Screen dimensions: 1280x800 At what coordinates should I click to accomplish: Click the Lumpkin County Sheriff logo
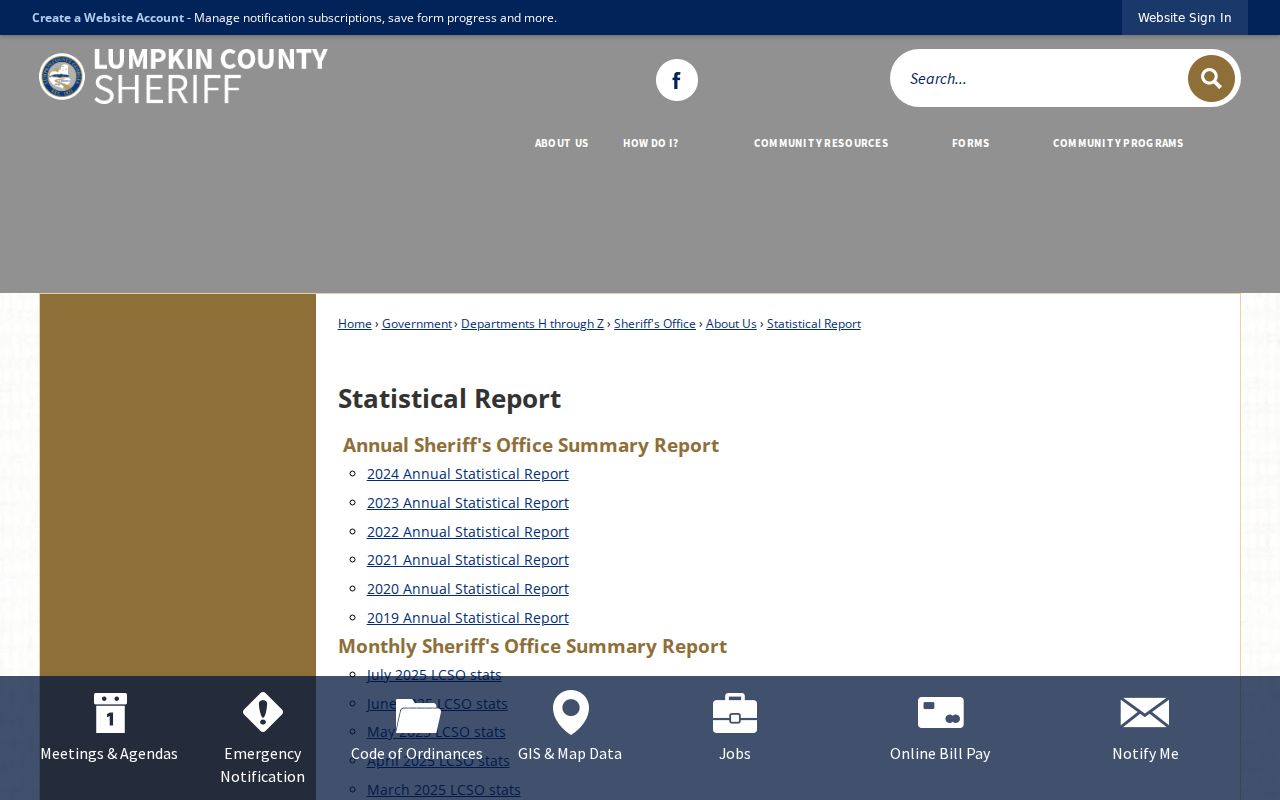point(183,76)
